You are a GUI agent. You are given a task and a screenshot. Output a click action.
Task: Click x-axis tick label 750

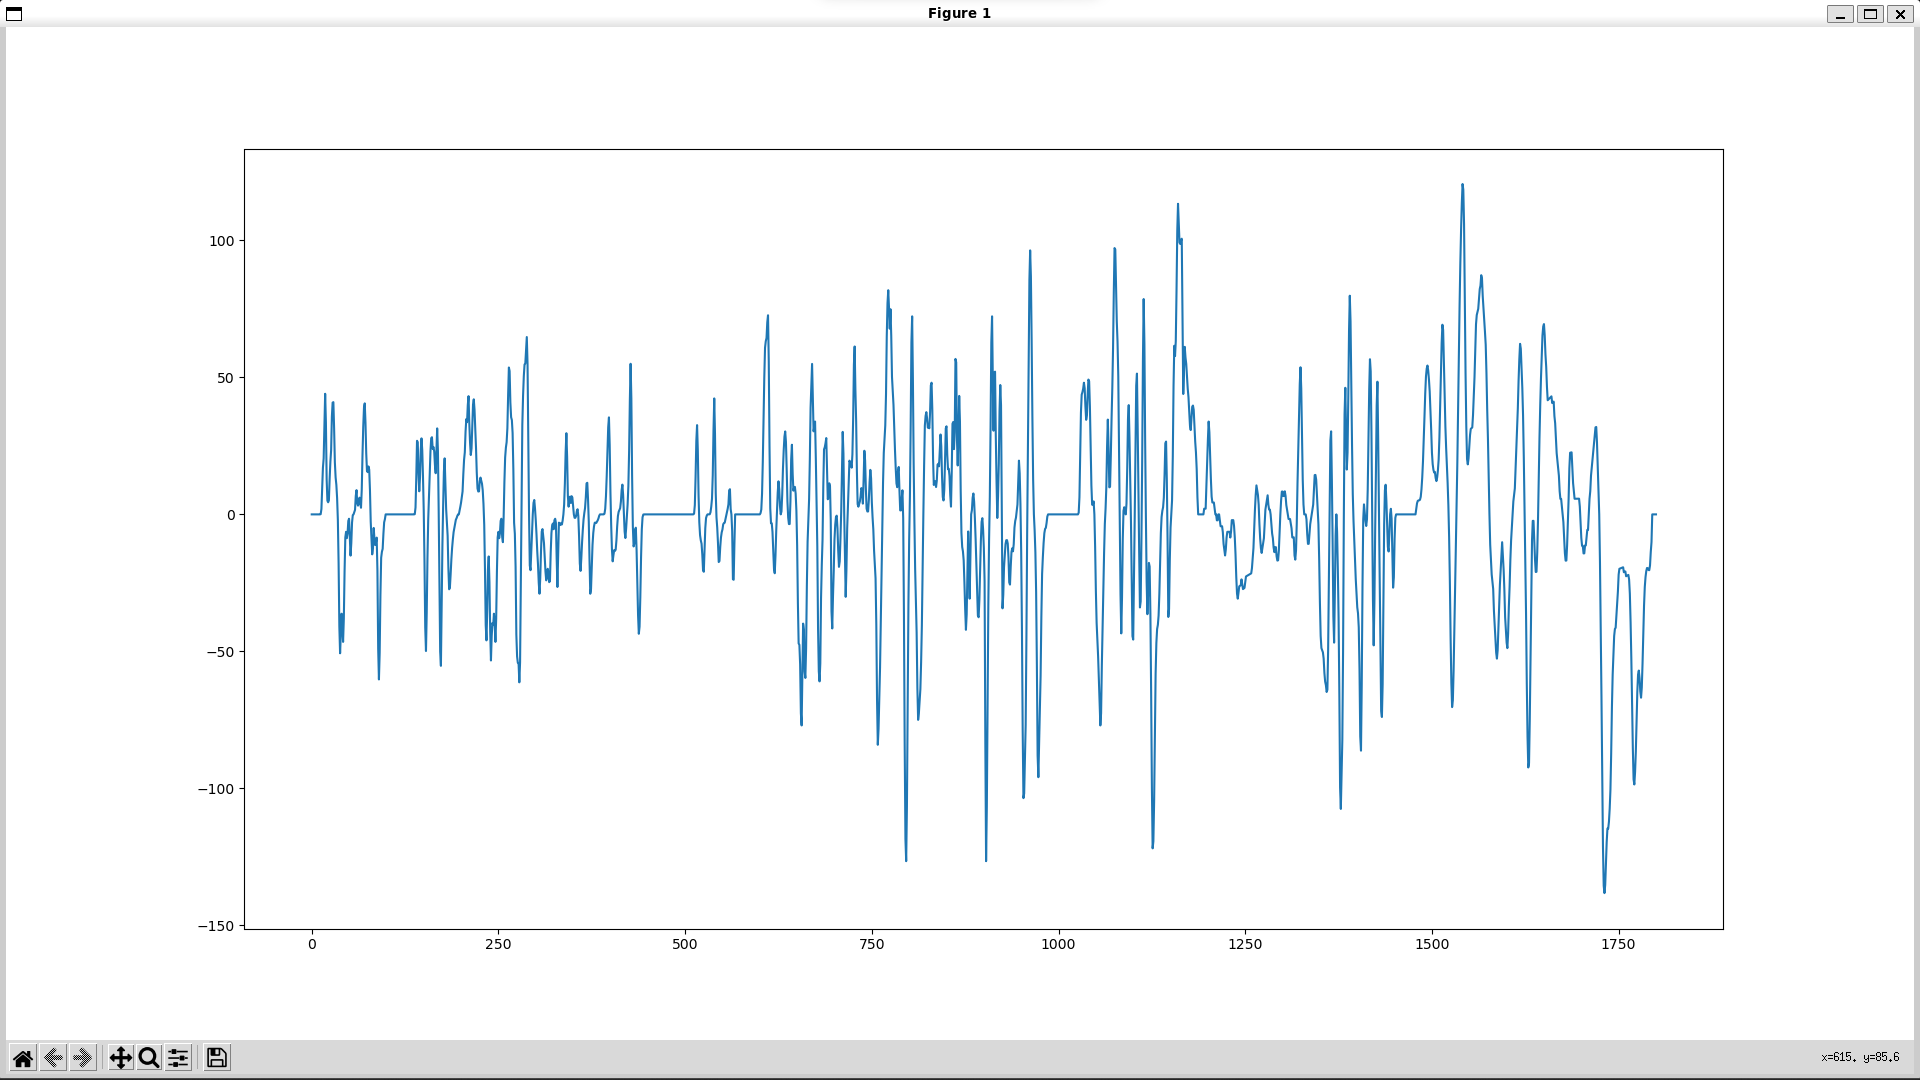coord(872,944)
